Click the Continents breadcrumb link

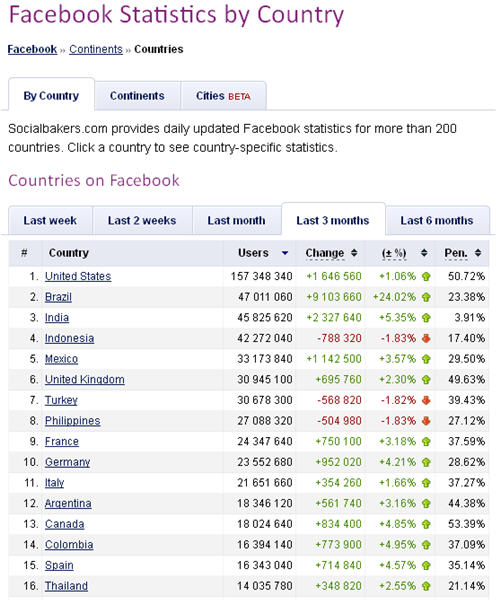click(96, 49)
